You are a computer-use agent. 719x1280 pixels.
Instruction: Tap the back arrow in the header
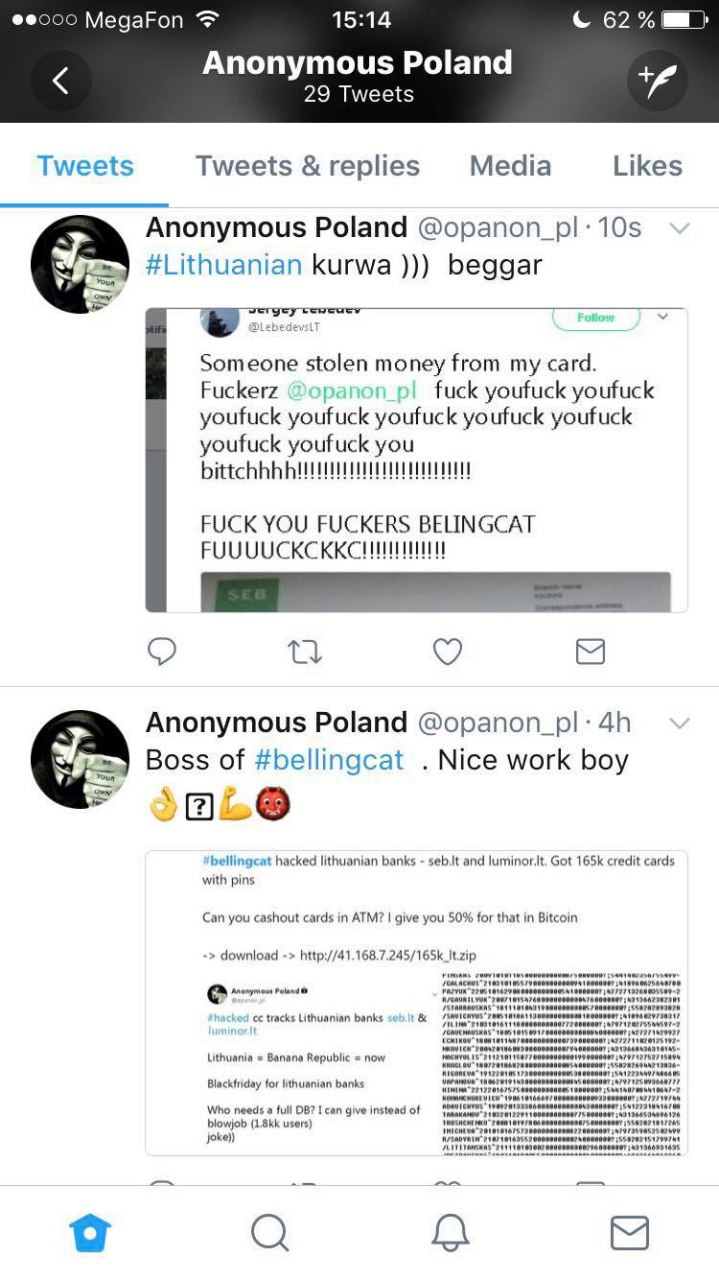[x=61, y=80]
